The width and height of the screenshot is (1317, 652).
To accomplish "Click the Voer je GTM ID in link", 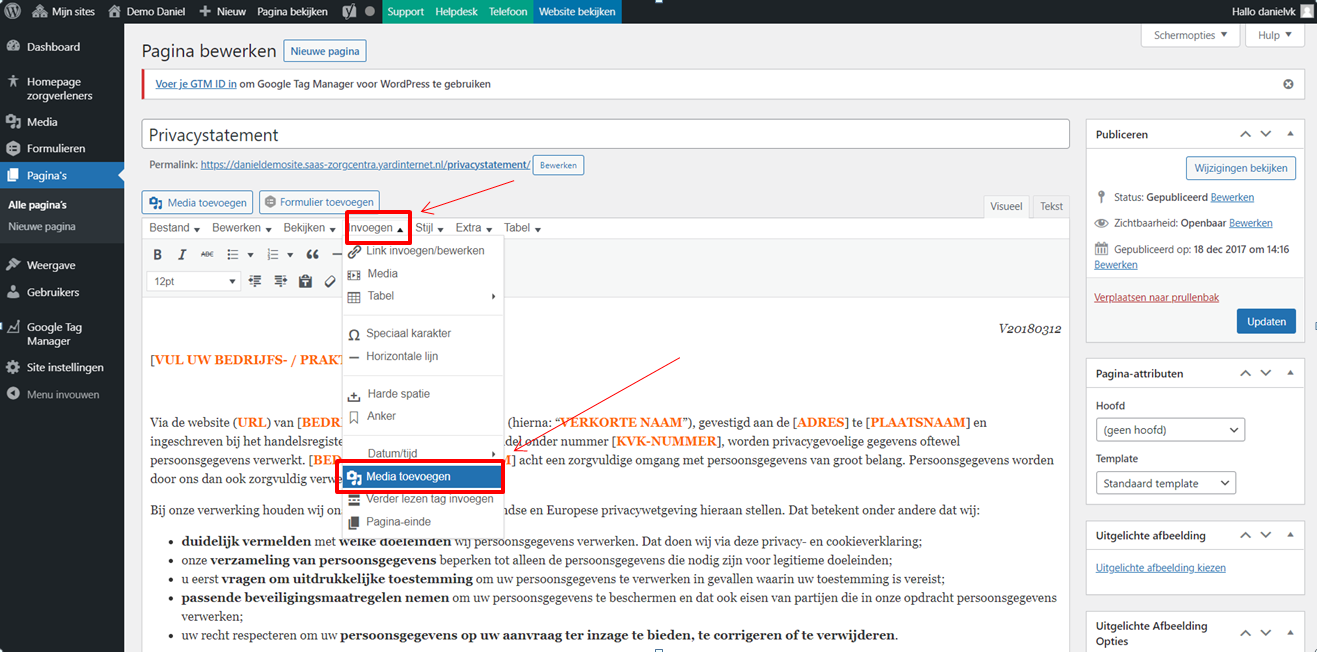I will click(196, 84).
